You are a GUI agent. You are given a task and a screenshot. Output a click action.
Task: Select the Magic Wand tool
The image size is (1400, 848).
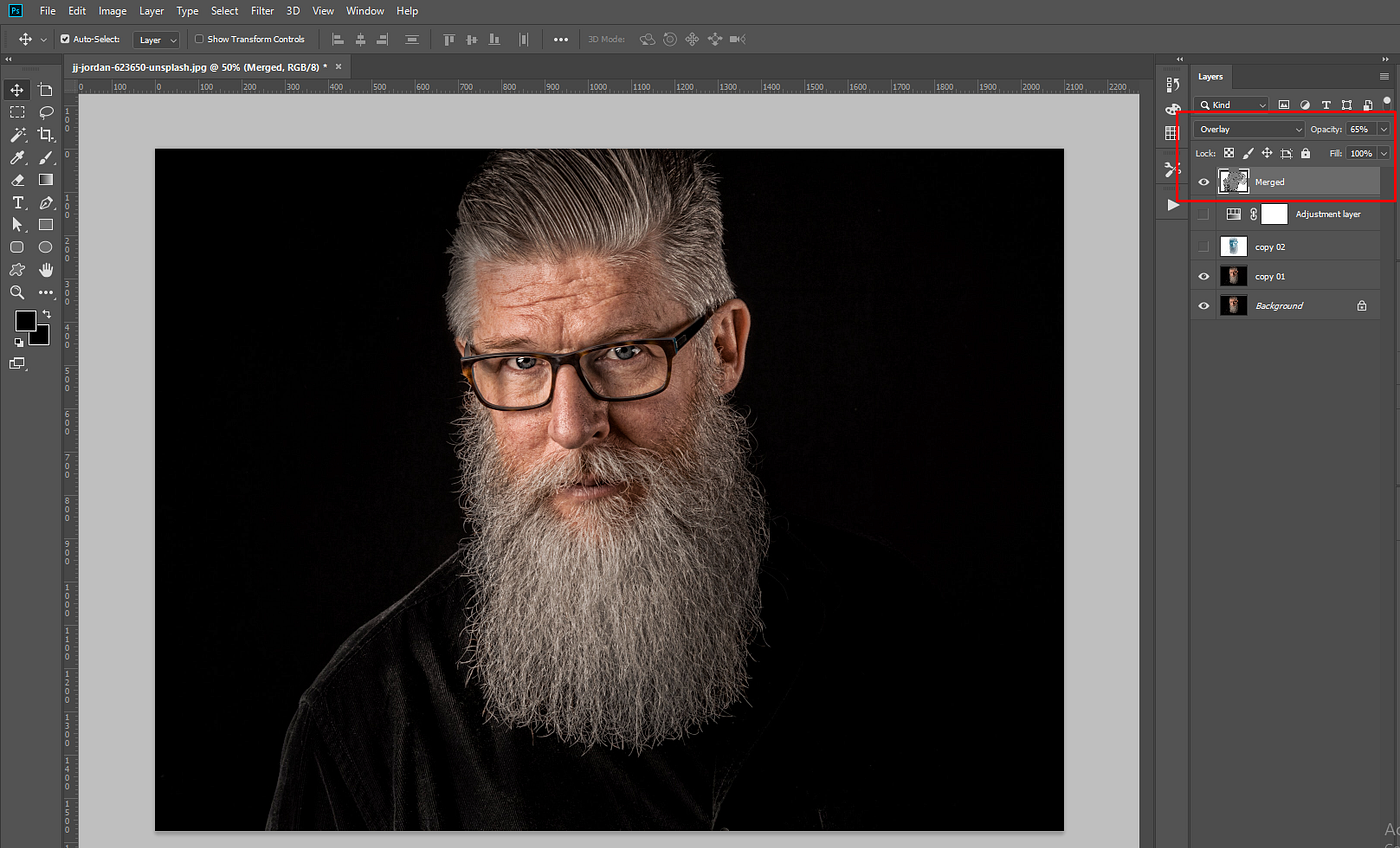[x=17, y=135]
